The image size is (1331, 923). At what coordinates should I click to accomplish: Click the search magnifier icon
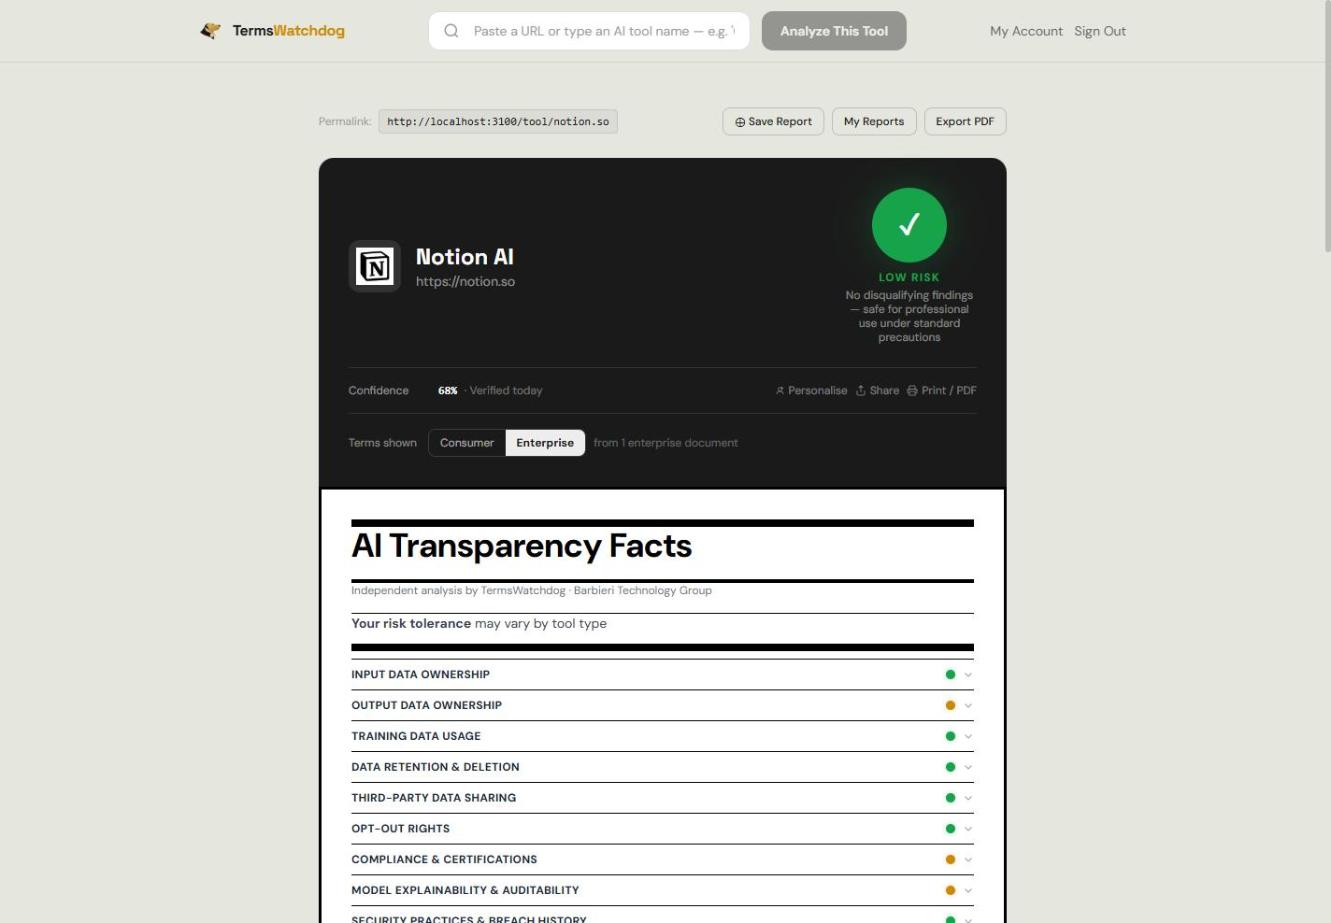pyautogui.click(x=451, y=31)
